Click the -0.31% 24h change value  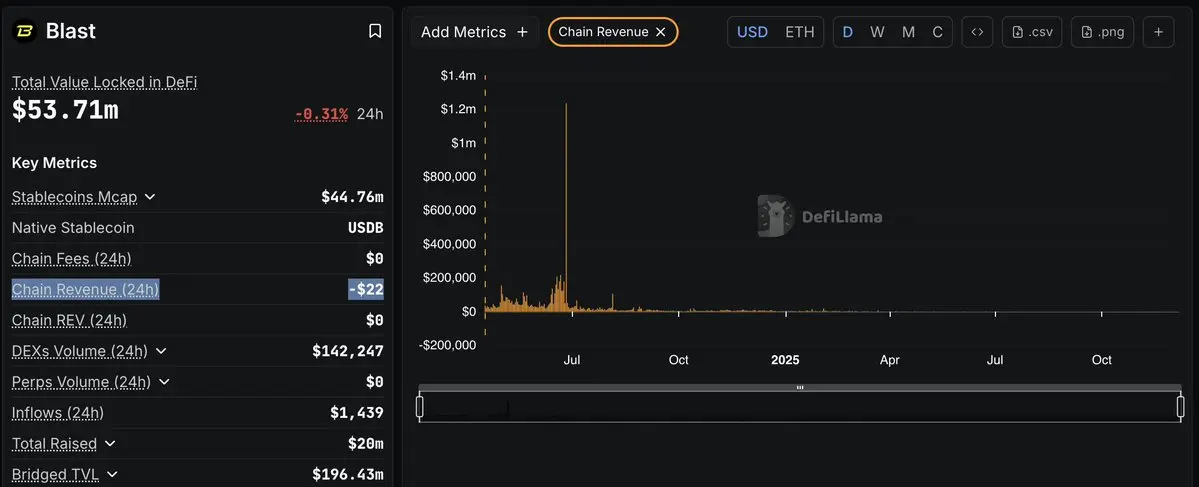click(321, 114)
